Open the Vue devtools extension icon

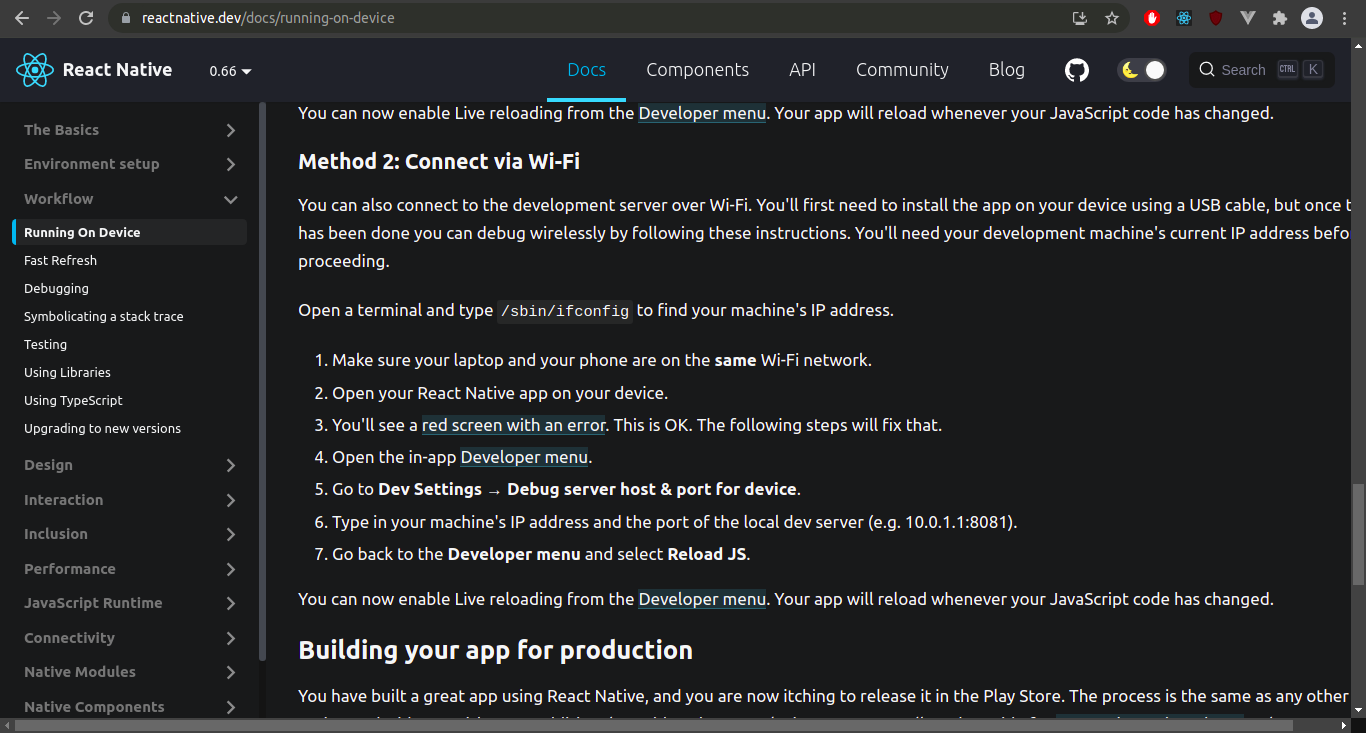coord(1248,18)
